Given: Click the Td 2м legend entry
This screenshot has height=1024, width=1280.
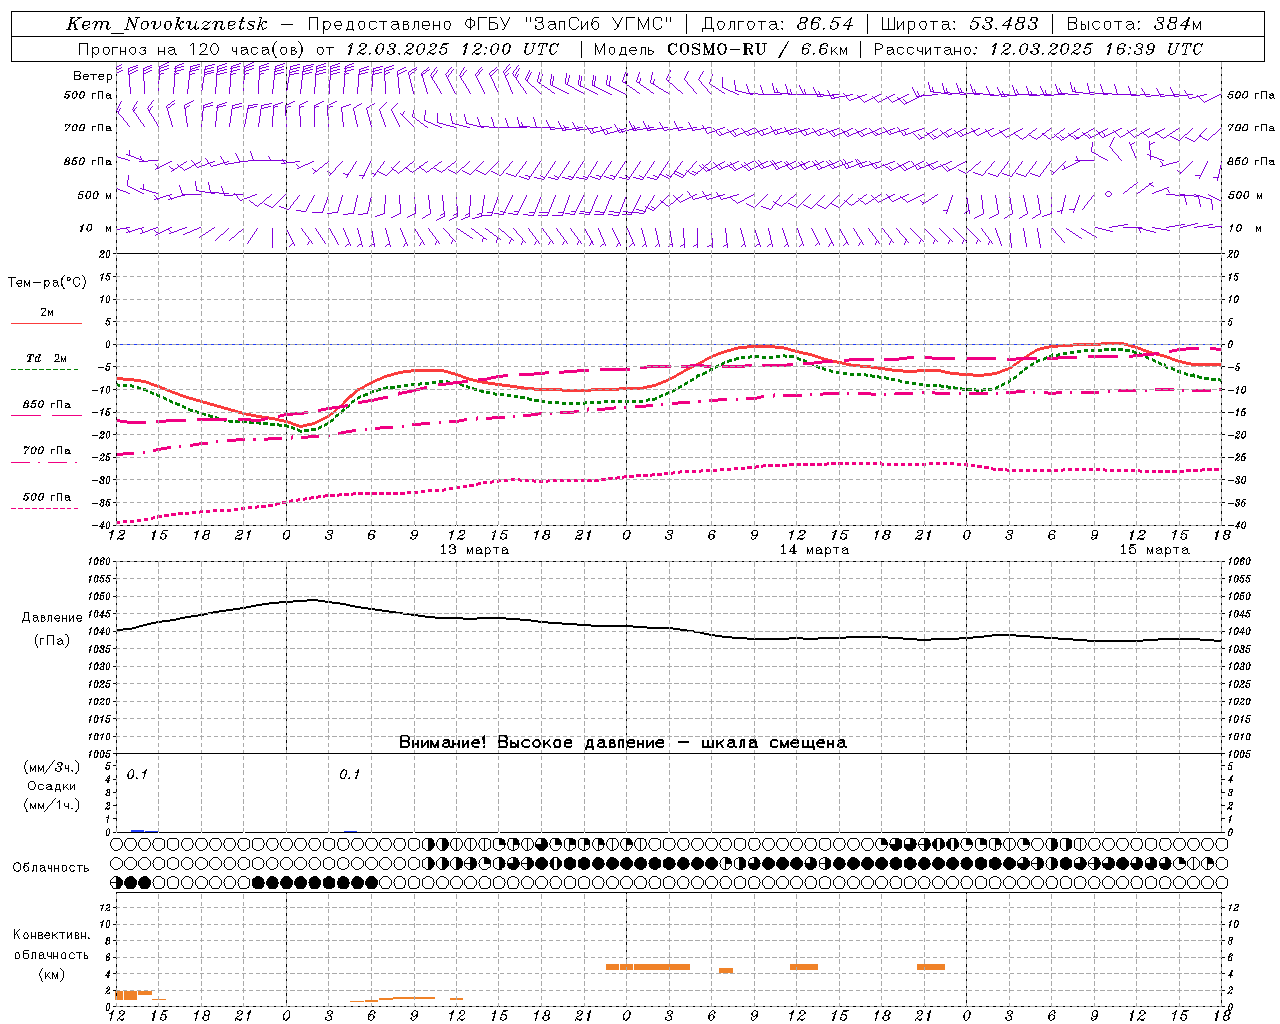Looking at the screenshot, I should [47, 358].
